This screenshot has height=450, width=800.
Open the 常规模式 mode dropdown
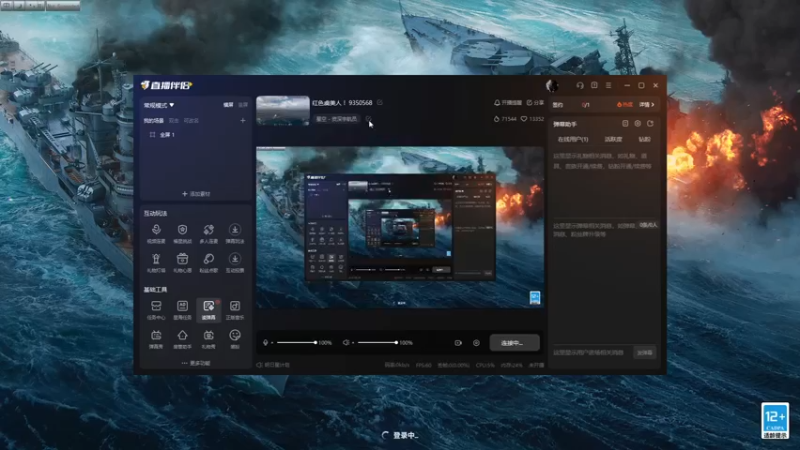coord(159,105)
